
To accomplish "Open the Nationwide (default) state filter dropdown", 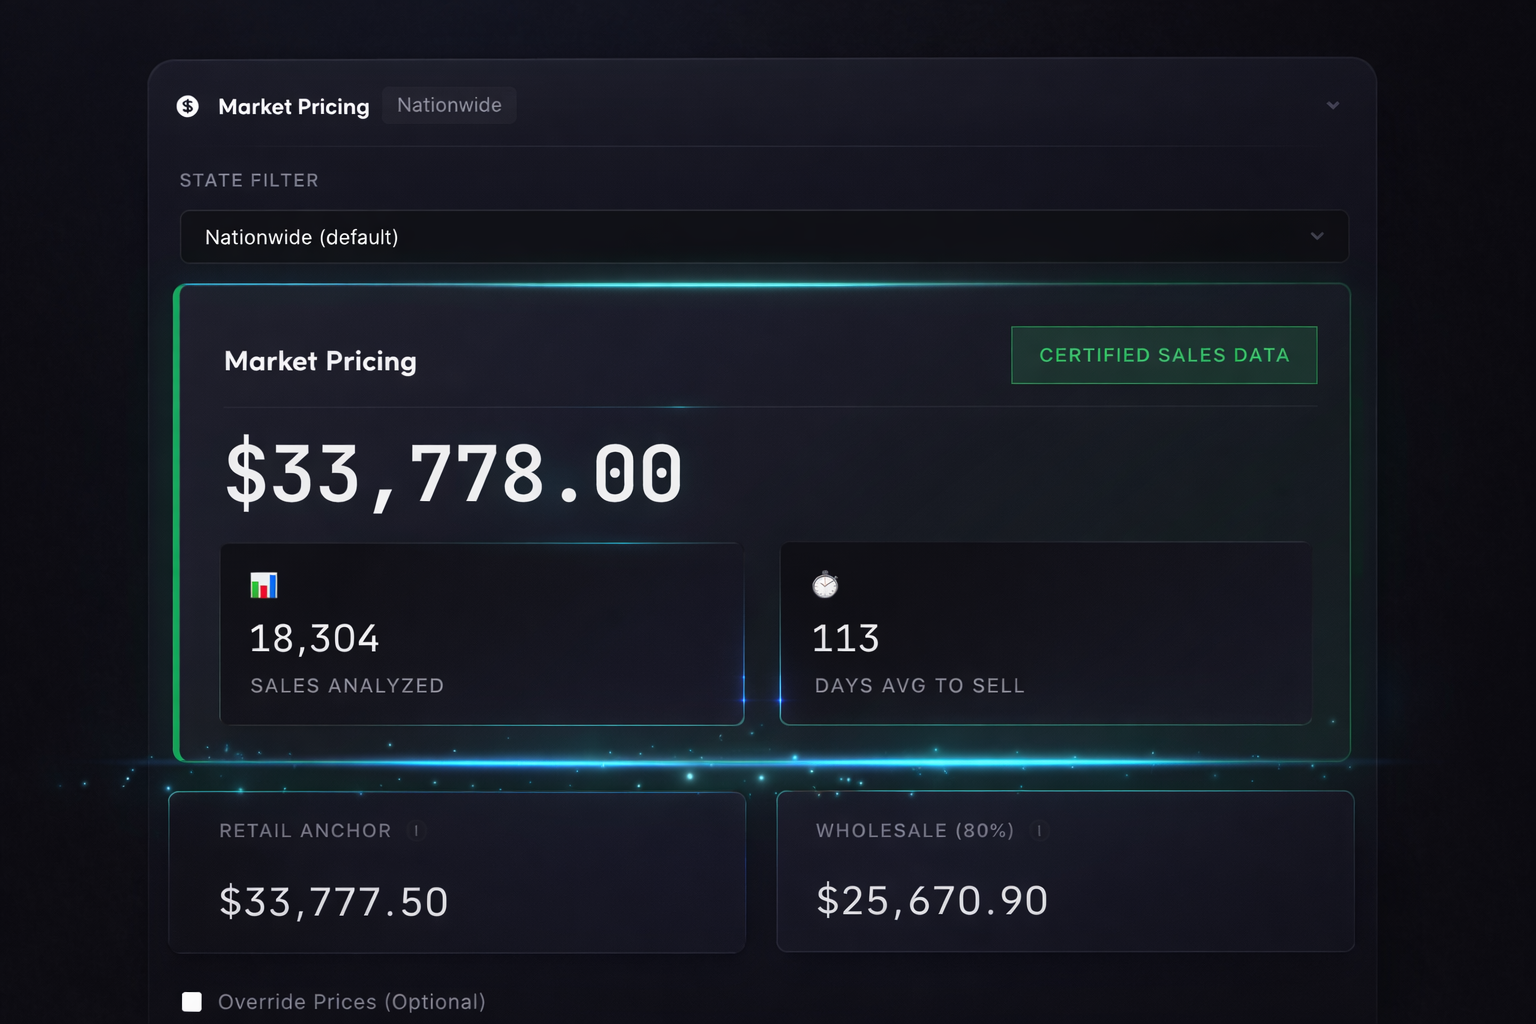I will coord(763,237).
